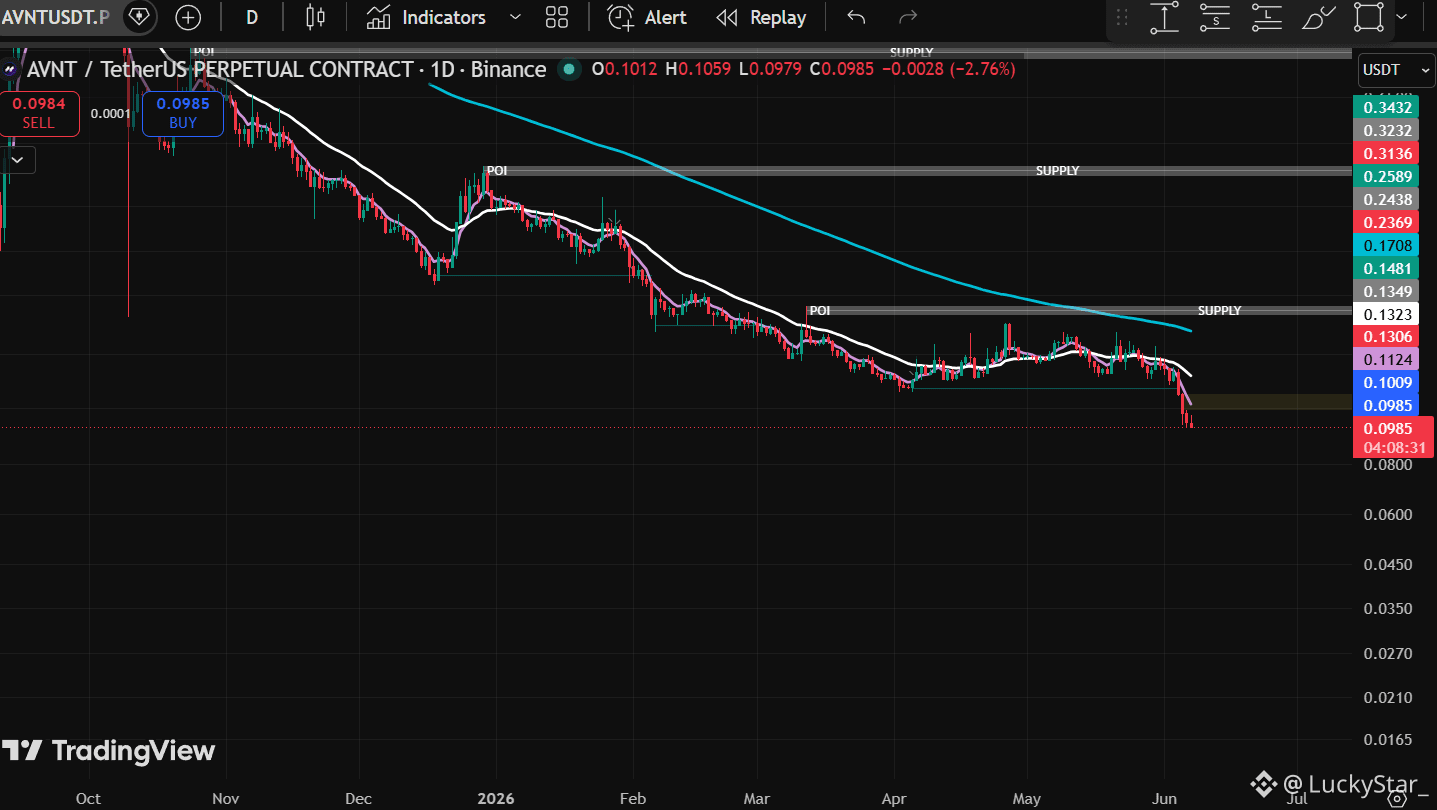This screenshot has width=1437, height=810.
Task: Pick the rectangle drawing tool
Action: point(1369,17)
